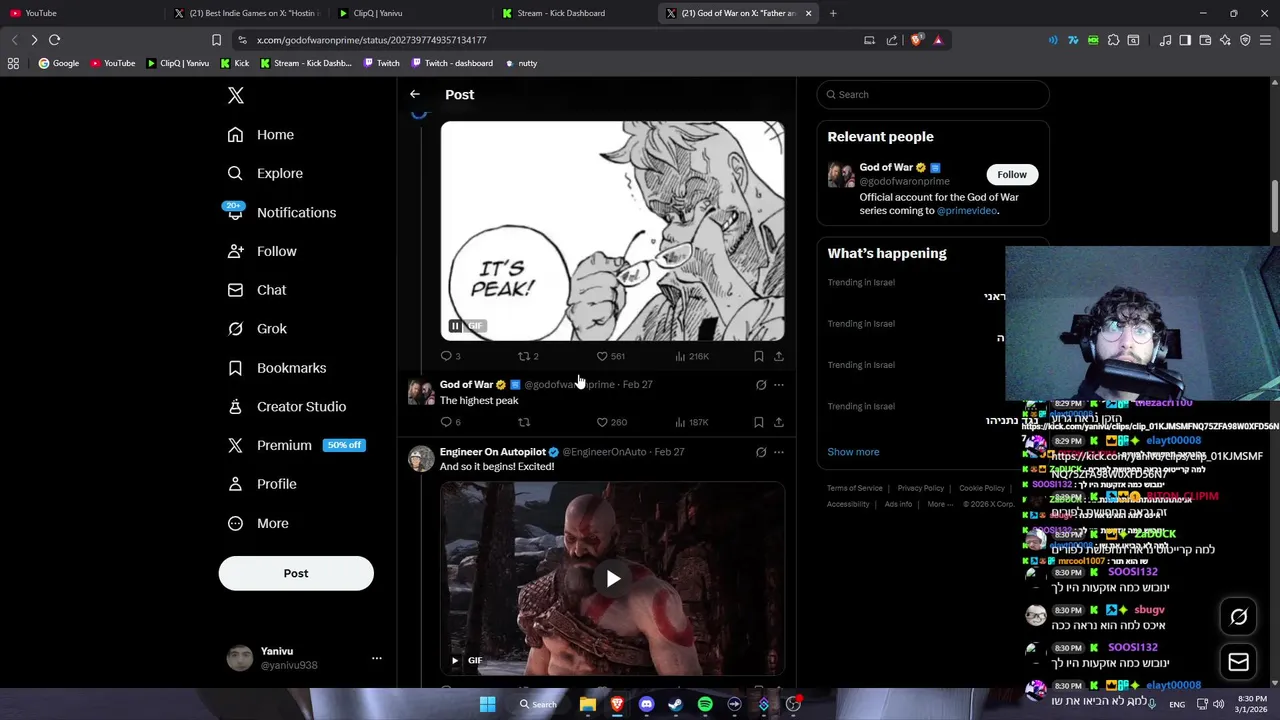
Task: Open Follow page in sidebar
Action: pos(262,251)
